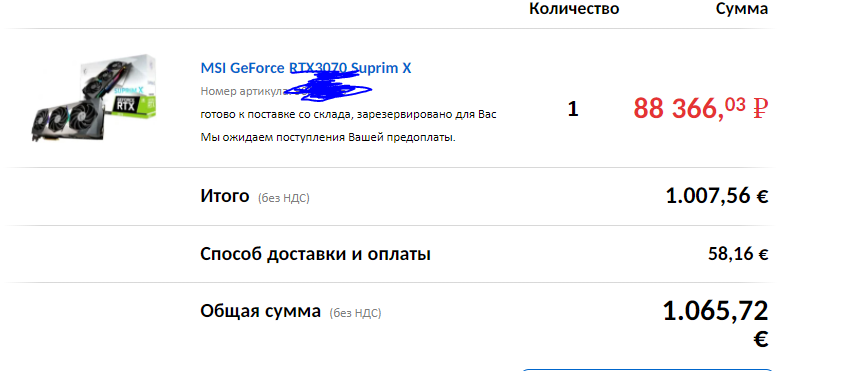Click the Номер артикула text
852x371 pixels.
click(x=243, y=91)
